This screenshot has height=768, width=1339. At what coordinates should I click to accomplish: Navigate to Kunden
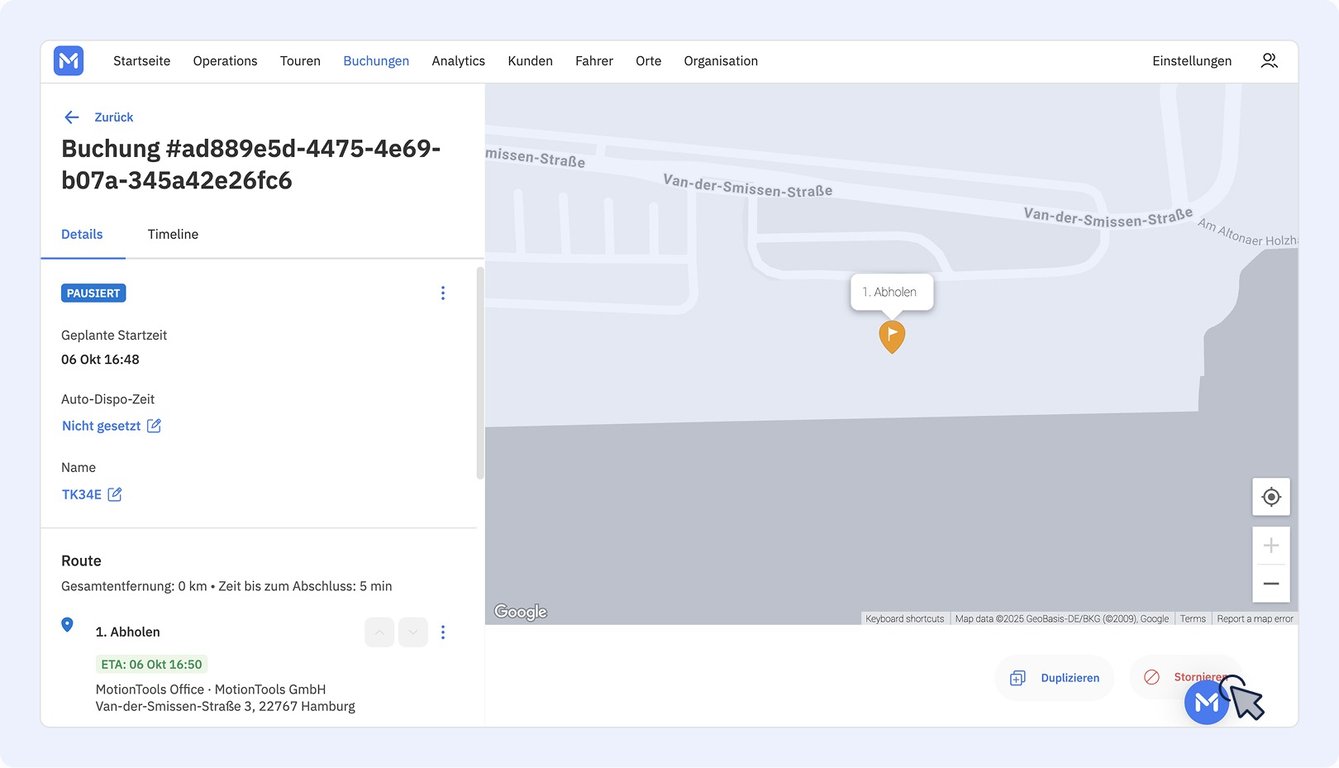(x=530, y=61)
